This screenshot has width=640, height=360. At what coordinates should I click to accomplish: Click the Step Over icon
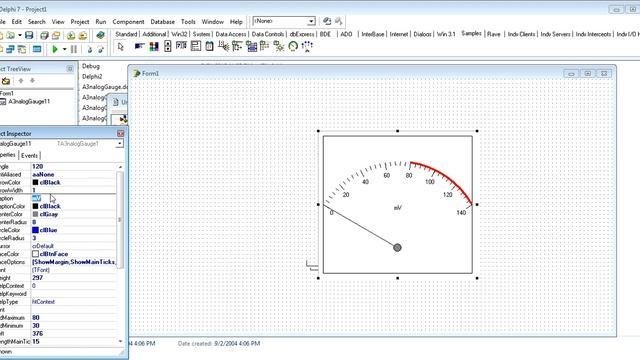pos(100,49)
